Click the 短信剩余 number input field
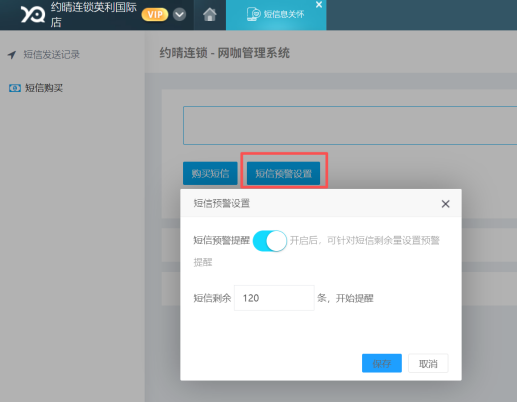 pos(274,298)
